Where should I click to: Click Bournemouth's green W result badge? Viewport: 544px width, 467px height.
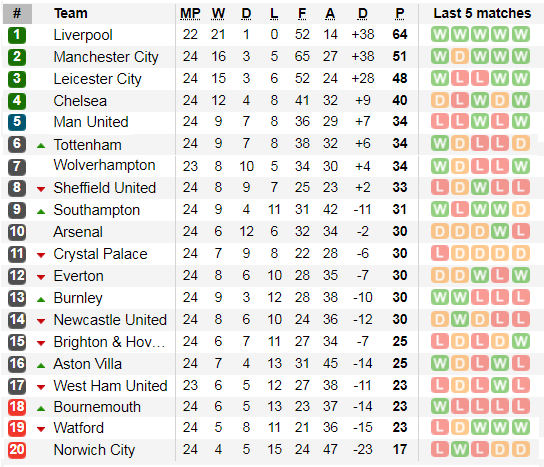440,407
